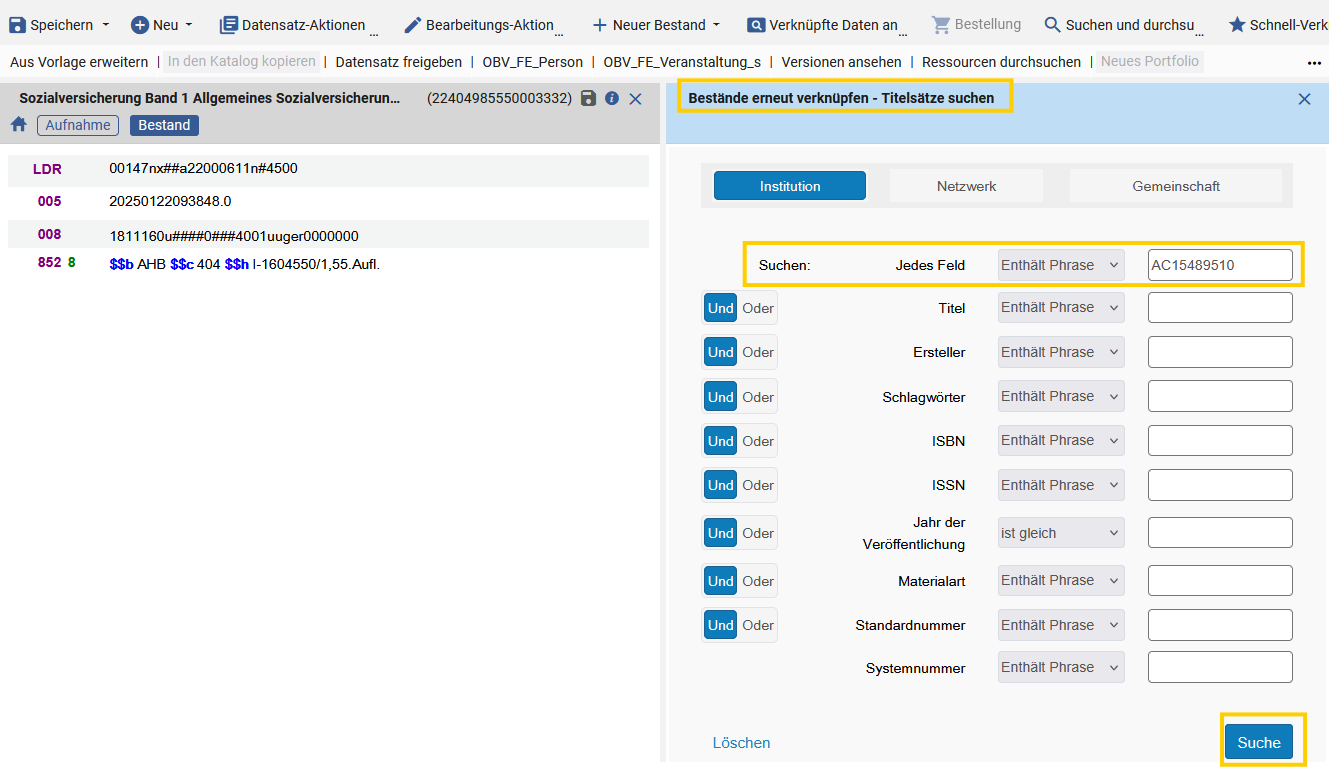Select Oder for the Materialart row
1329x767 pixels.
pyautogui.click(x=758, y=581)
